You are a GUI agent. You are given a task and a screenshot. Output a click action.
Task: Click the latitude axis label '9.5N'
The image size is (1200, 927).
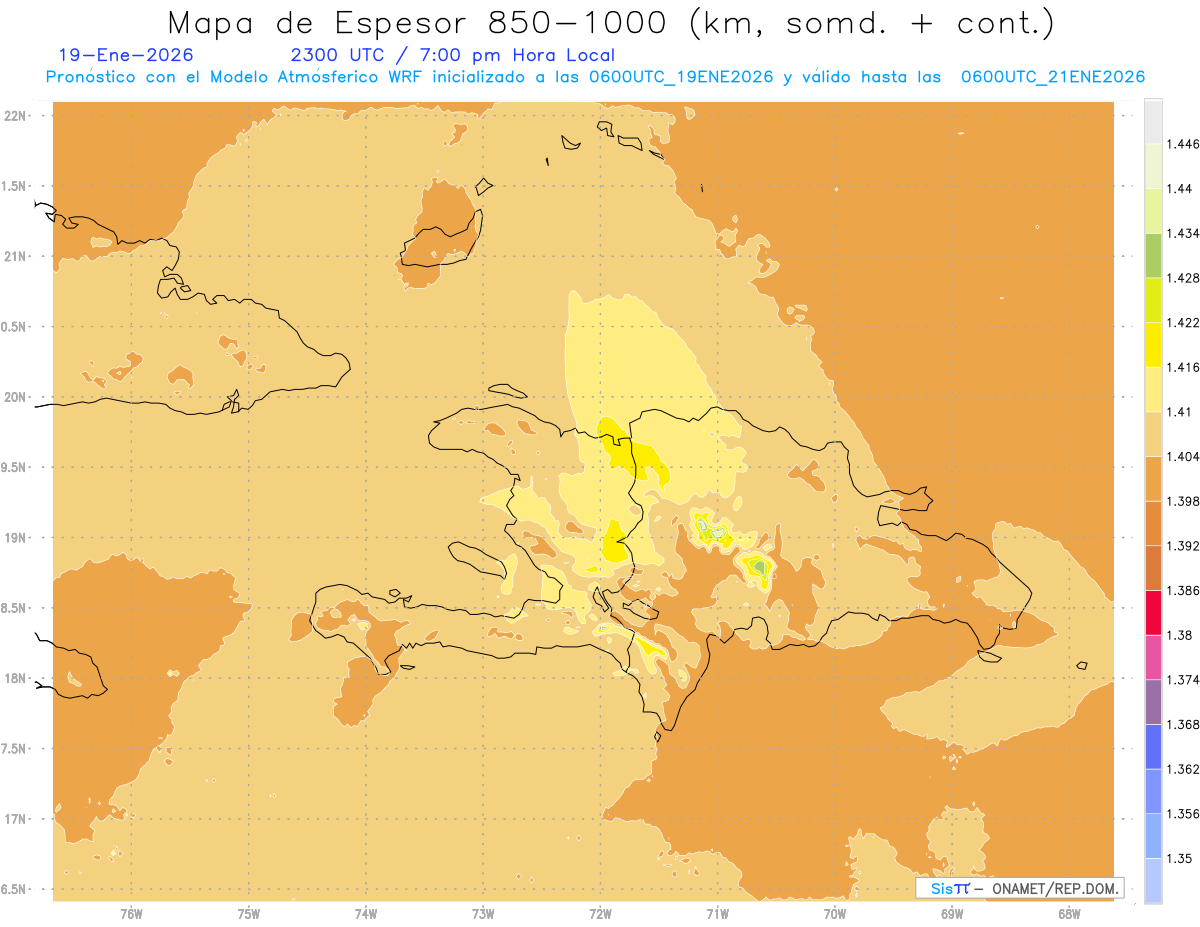coord(14,467)
